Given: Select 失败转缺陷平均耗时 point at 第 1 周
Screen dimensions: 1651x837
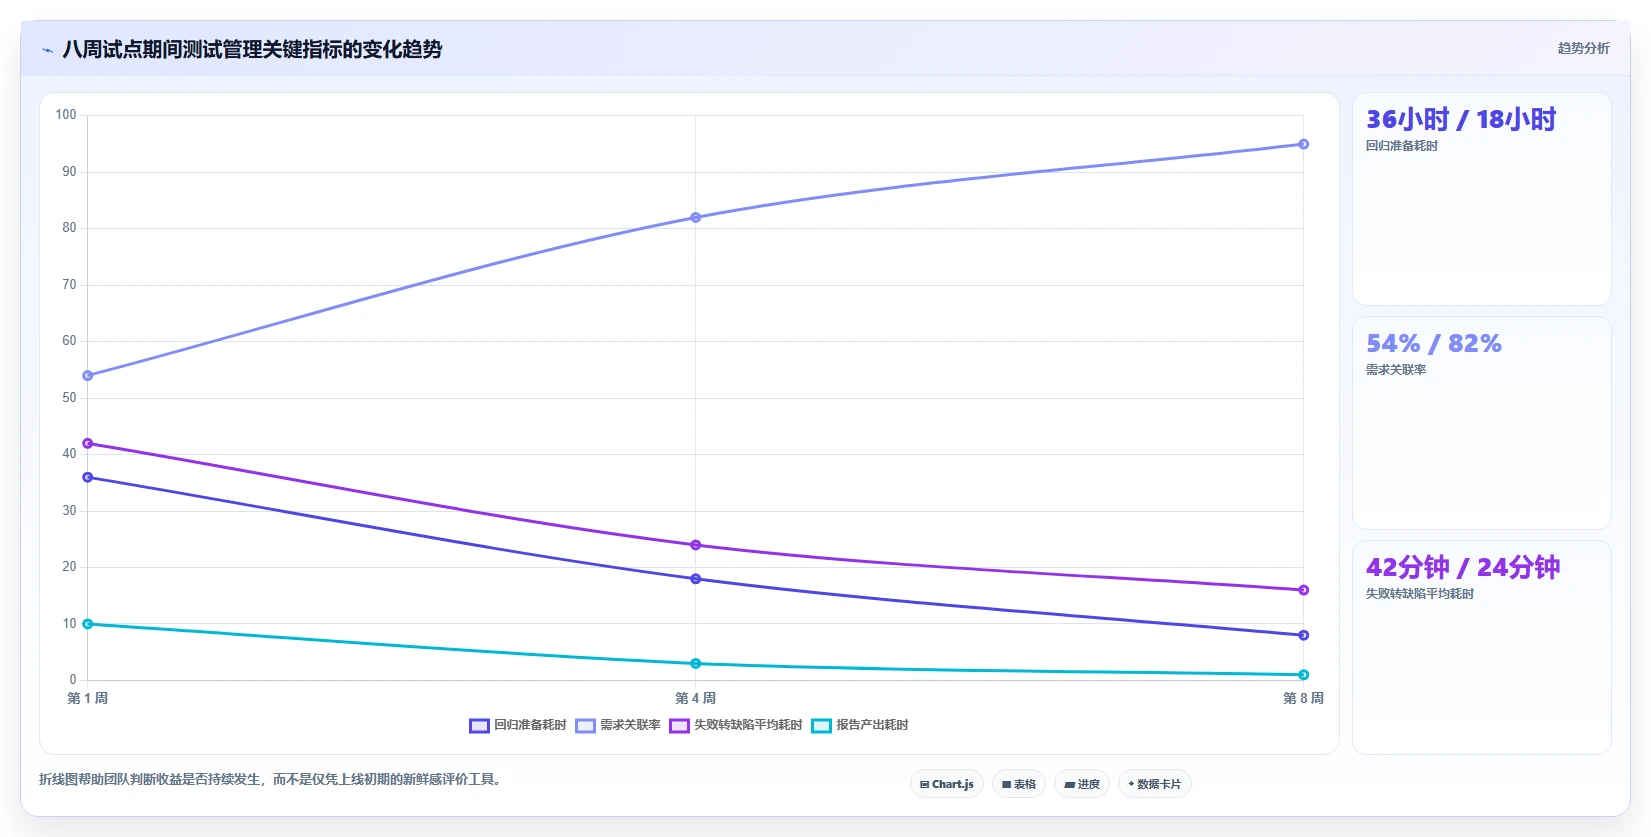Looking at the screenshot, I should coord(88,443).
